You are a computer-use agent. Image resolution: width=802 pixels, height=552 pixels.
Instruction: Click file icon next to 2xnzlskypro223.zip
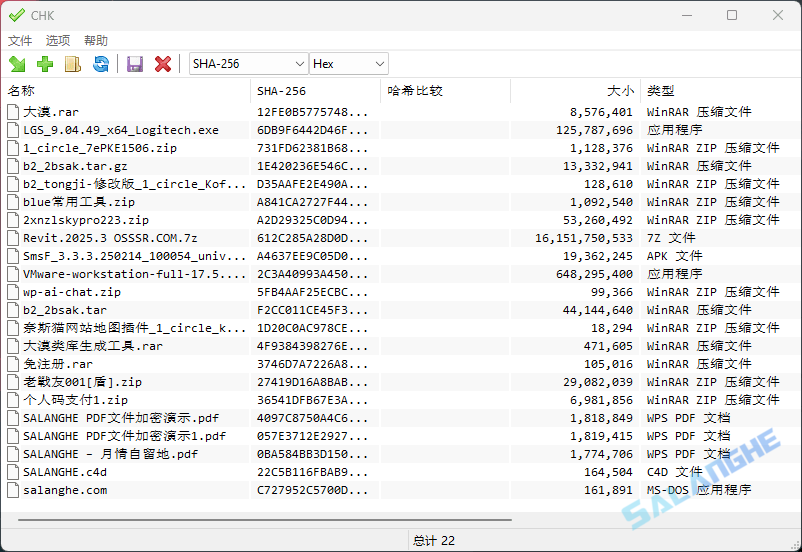pos(13,220)
